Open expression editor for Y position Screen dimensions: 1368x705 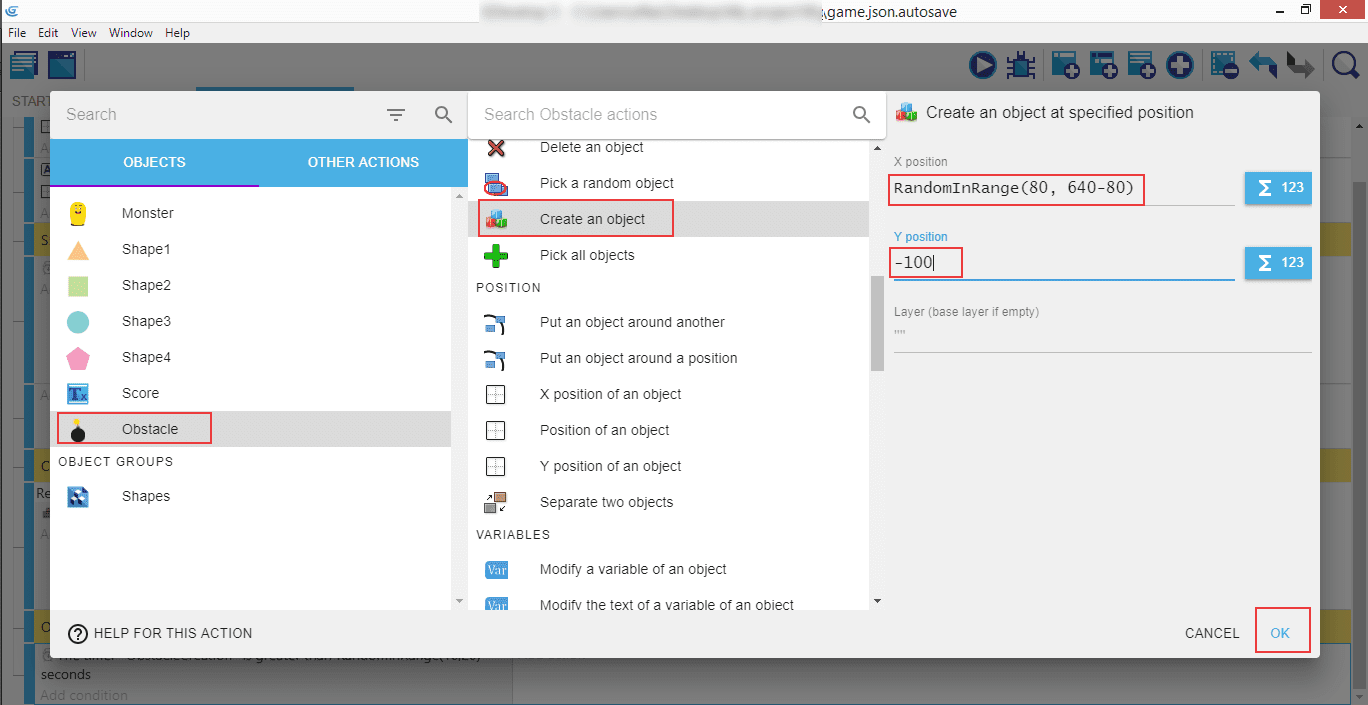click(1277, 262)
